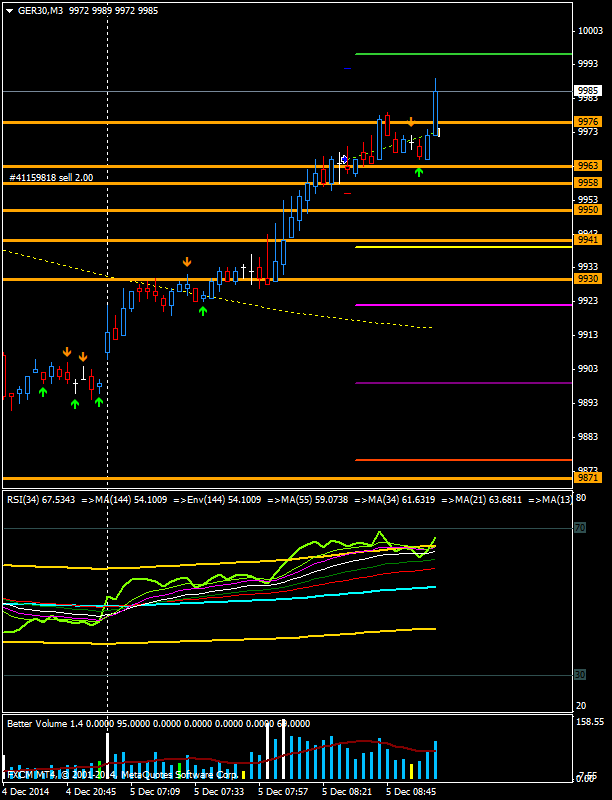Screen dimensions: 612x800
Task: Select the green horizontal line near 9997
Action: tap(460, 54)
